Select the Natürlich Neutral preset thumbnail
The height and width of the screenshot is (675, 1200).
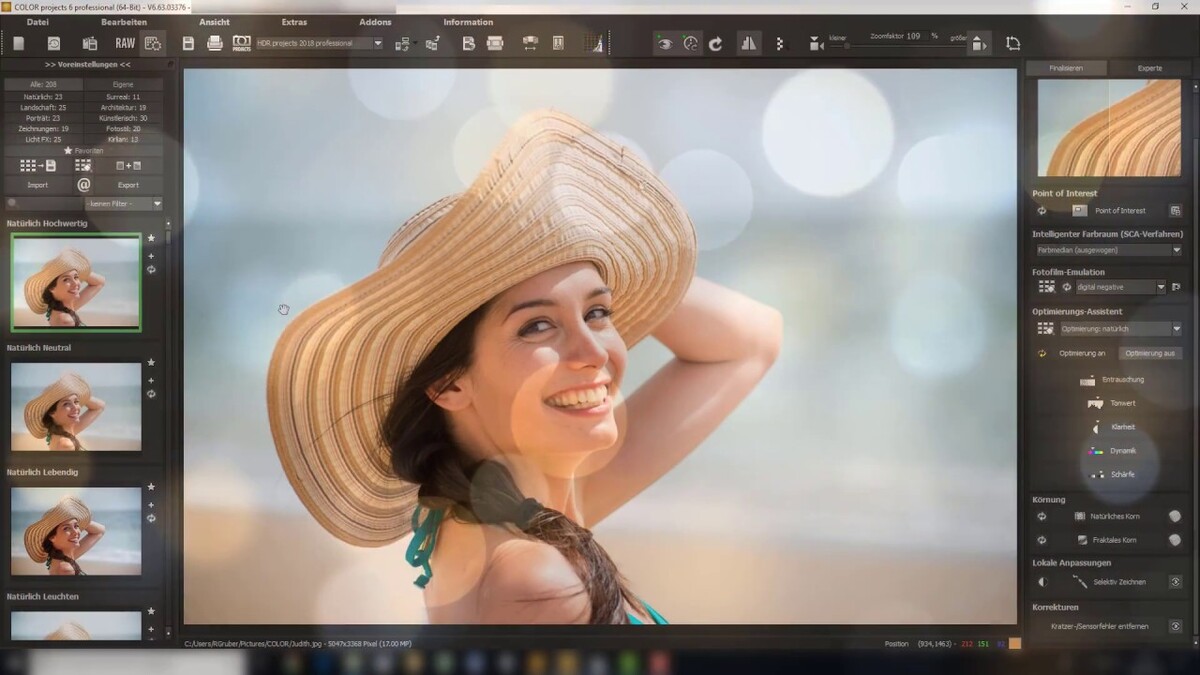pyautogui.click(x=76, y=406)
